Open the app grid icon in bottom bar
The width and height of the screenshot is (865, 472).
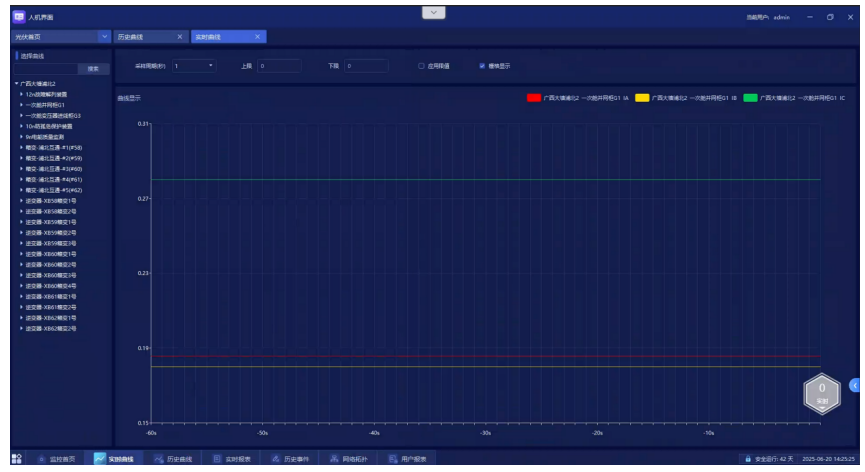pos(17,458)
